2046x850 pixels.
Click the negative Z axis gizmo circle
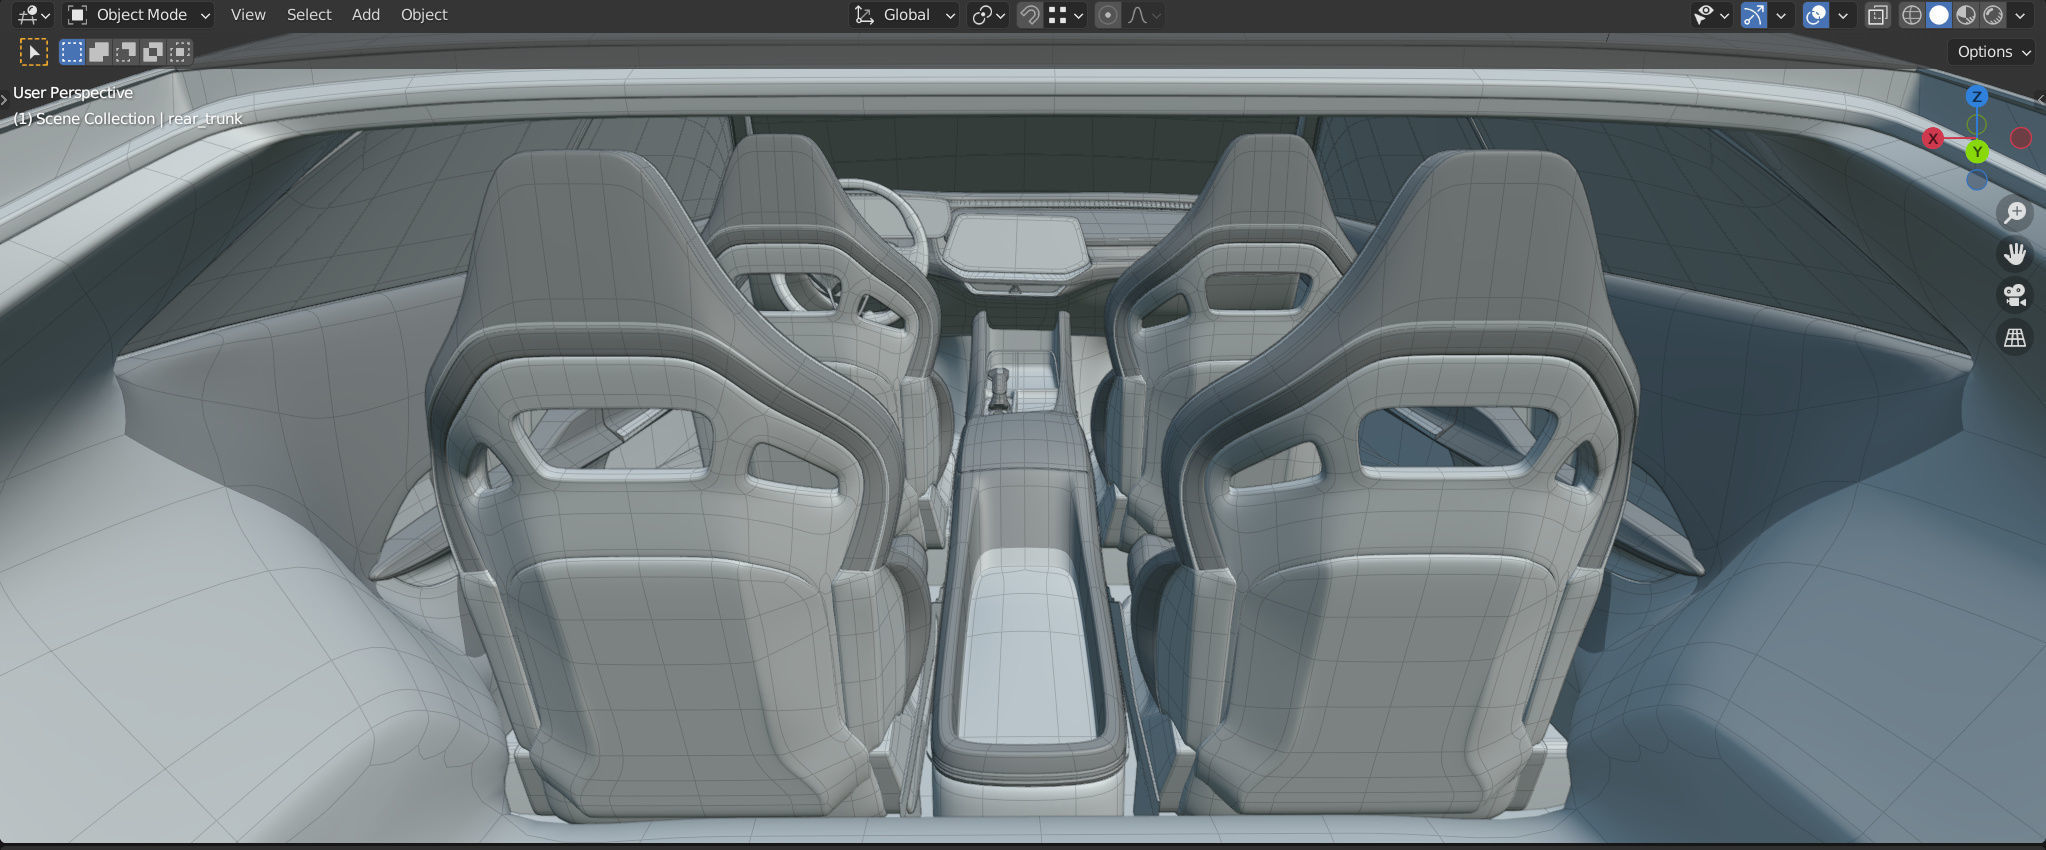coord(1976,180)
